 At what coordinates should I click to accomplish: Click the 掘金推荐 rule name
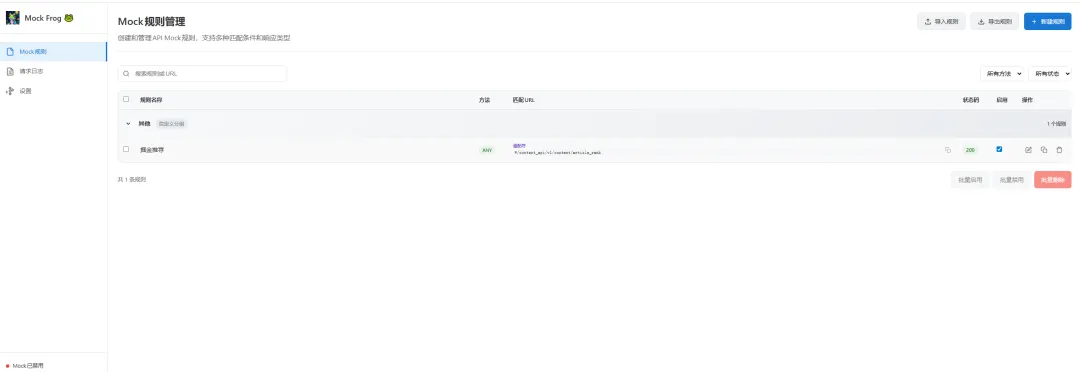(x=152, y=149)
